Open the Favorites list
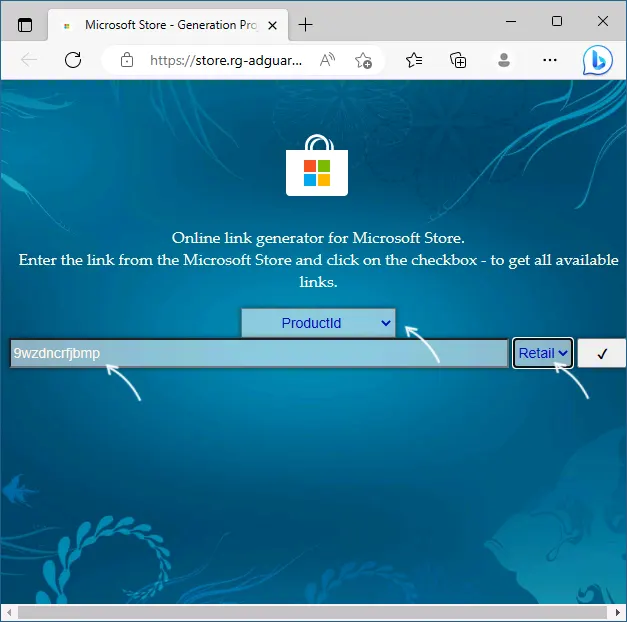Screen dimensions: 627x622 [414, 60]
